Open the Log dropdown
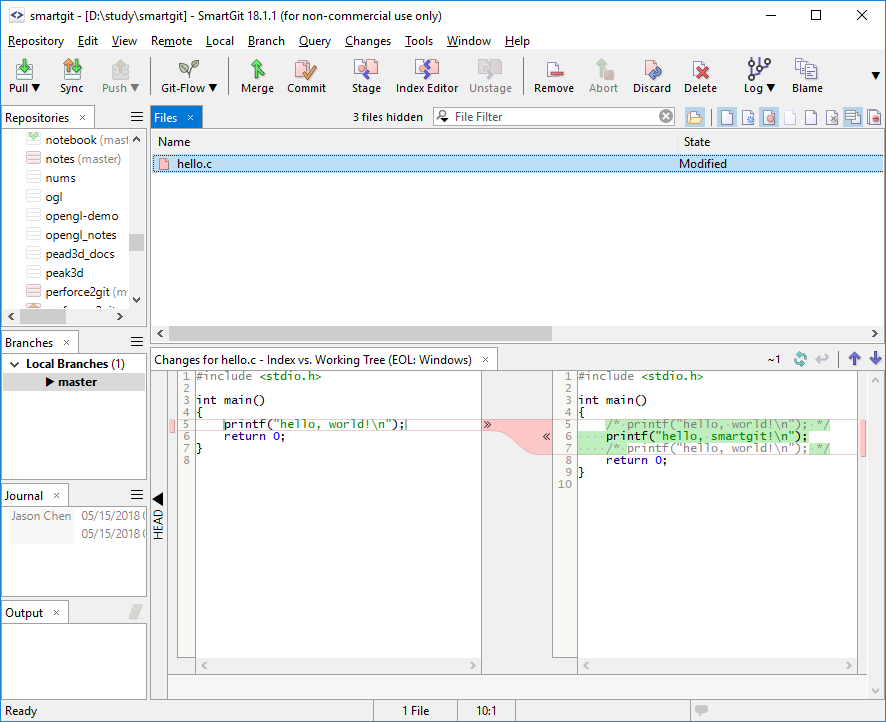The image size is (886, 722). click(770, 88)
